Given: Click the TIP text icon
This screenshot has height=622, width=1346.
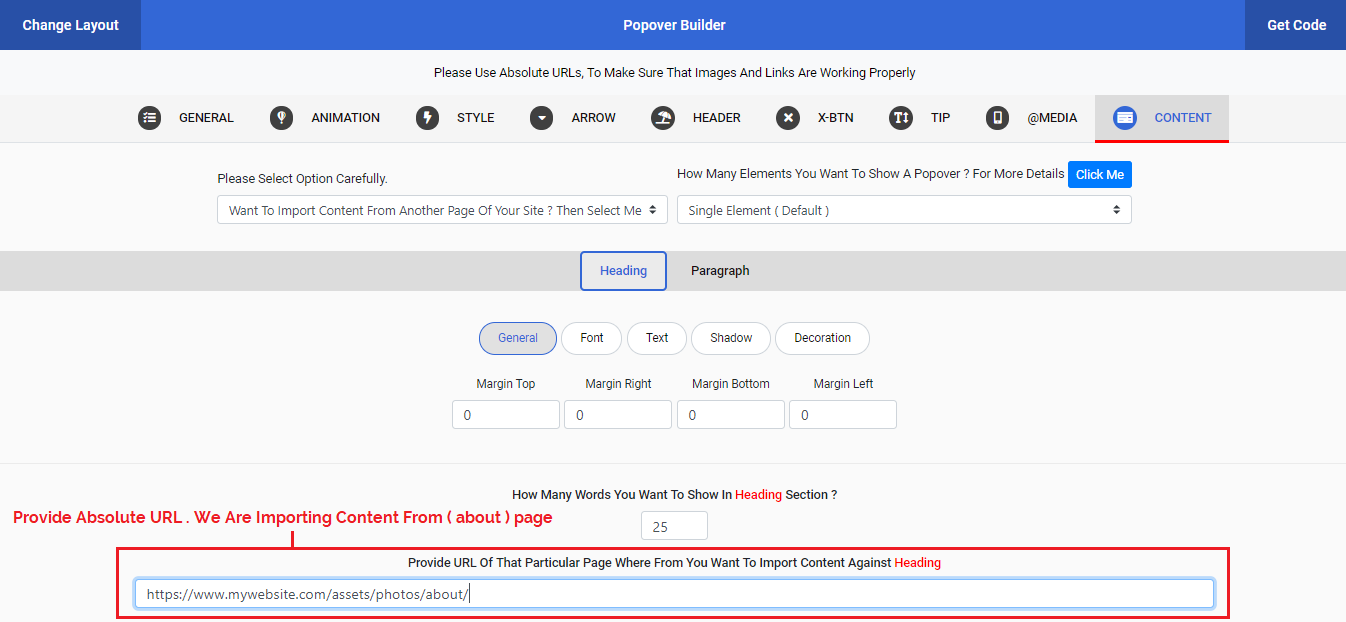Looking at the screenshot, I should (x=899, y=117).
